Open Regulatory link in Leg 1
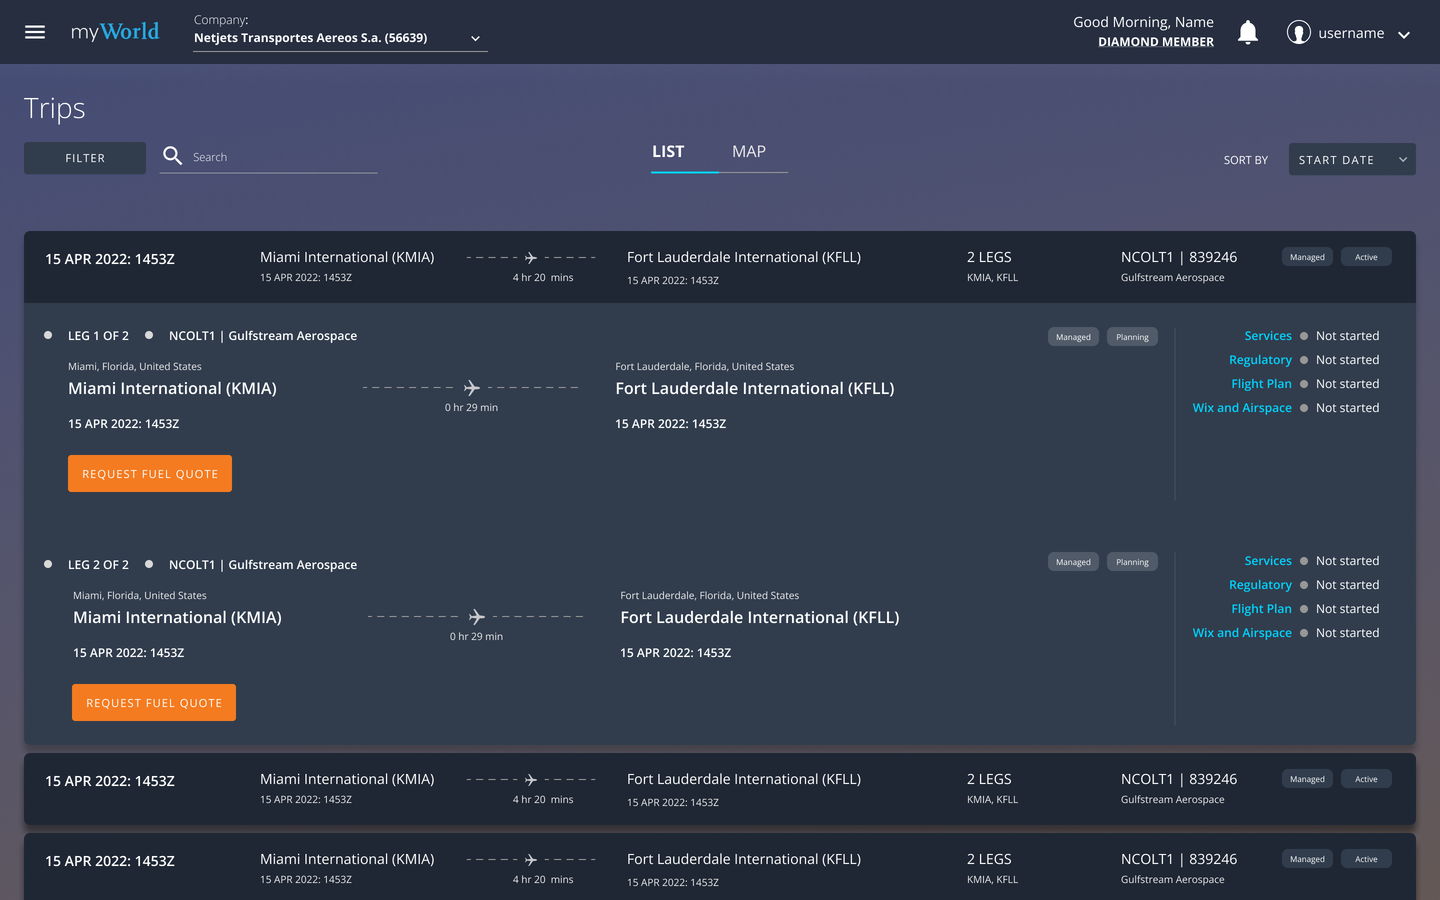 tap(1260, 360)
